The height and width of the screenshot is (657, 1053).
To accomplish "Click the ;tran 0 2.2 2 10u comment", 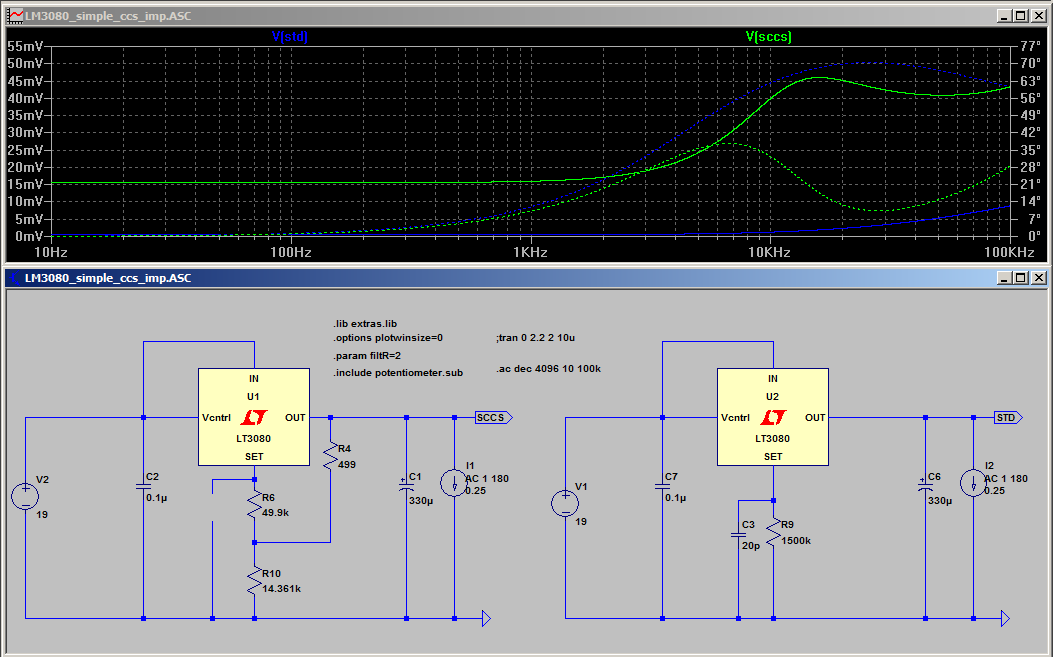I will [536, 338].
